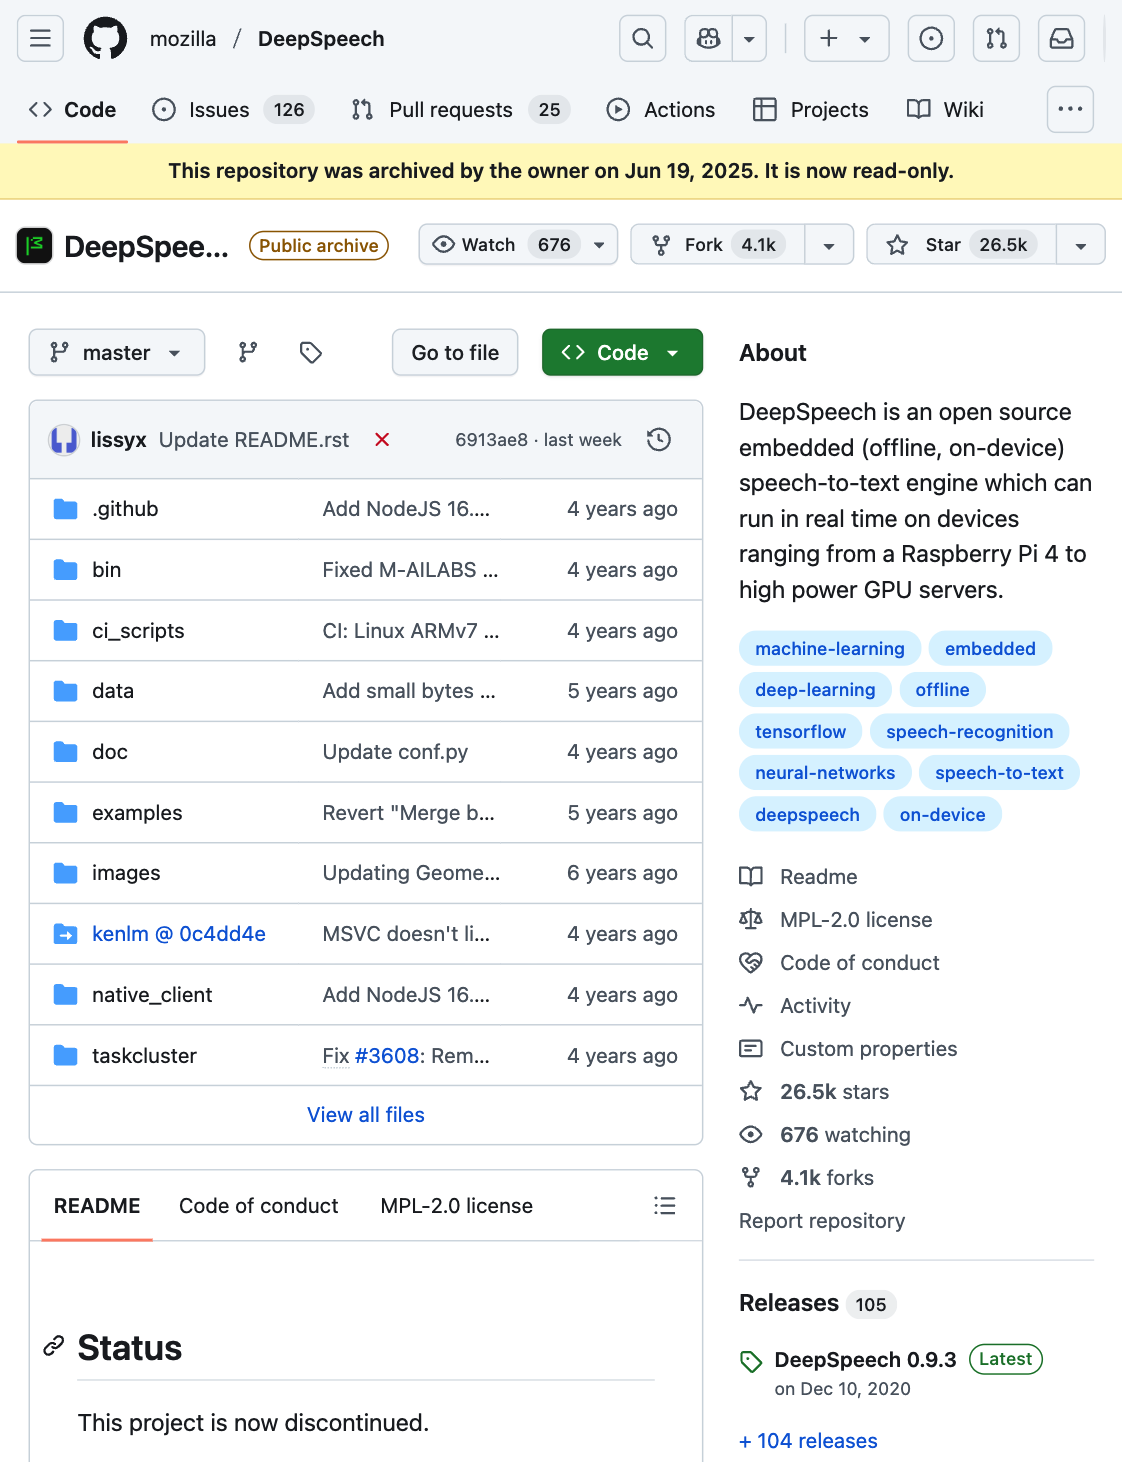The height and width of the screenshot is (1462, 1122).
Task: Open GitHub Copilot chat icon
Action: click(708, 38)
